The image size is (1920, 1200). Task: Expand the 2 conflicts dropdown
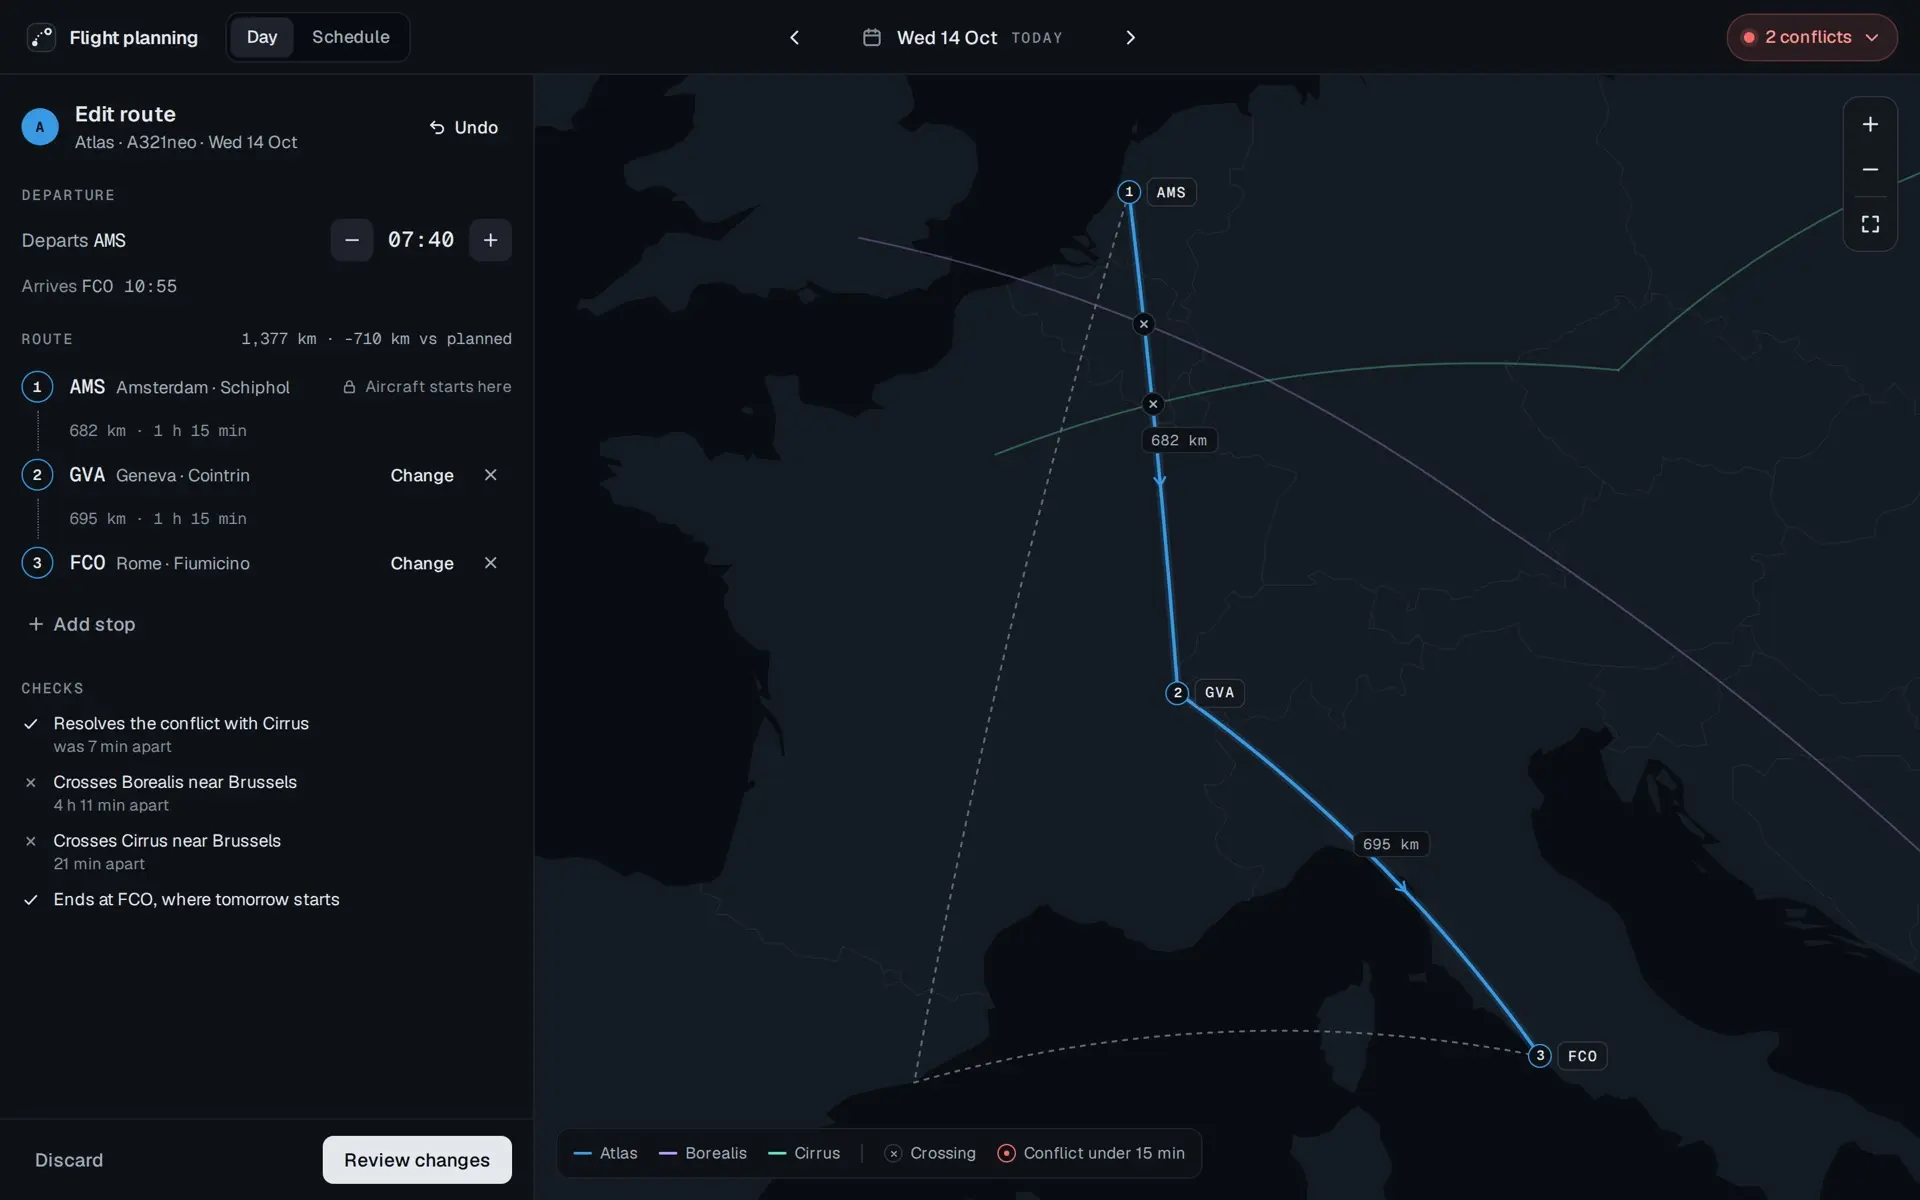(1811, 37)
